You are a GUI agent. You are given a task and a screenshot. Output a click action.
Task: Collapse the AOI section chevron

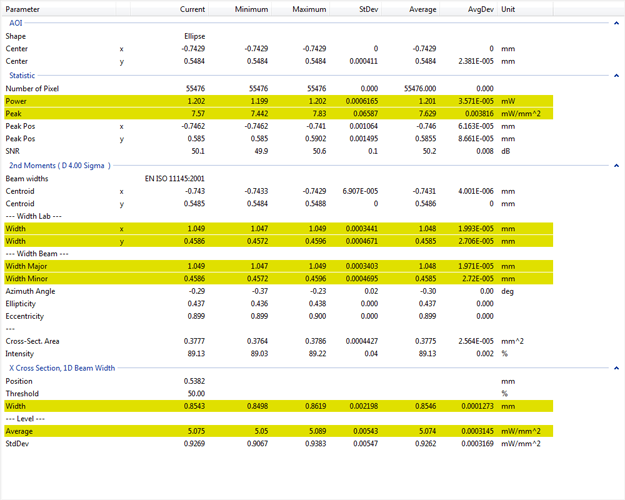click(616, 23)
